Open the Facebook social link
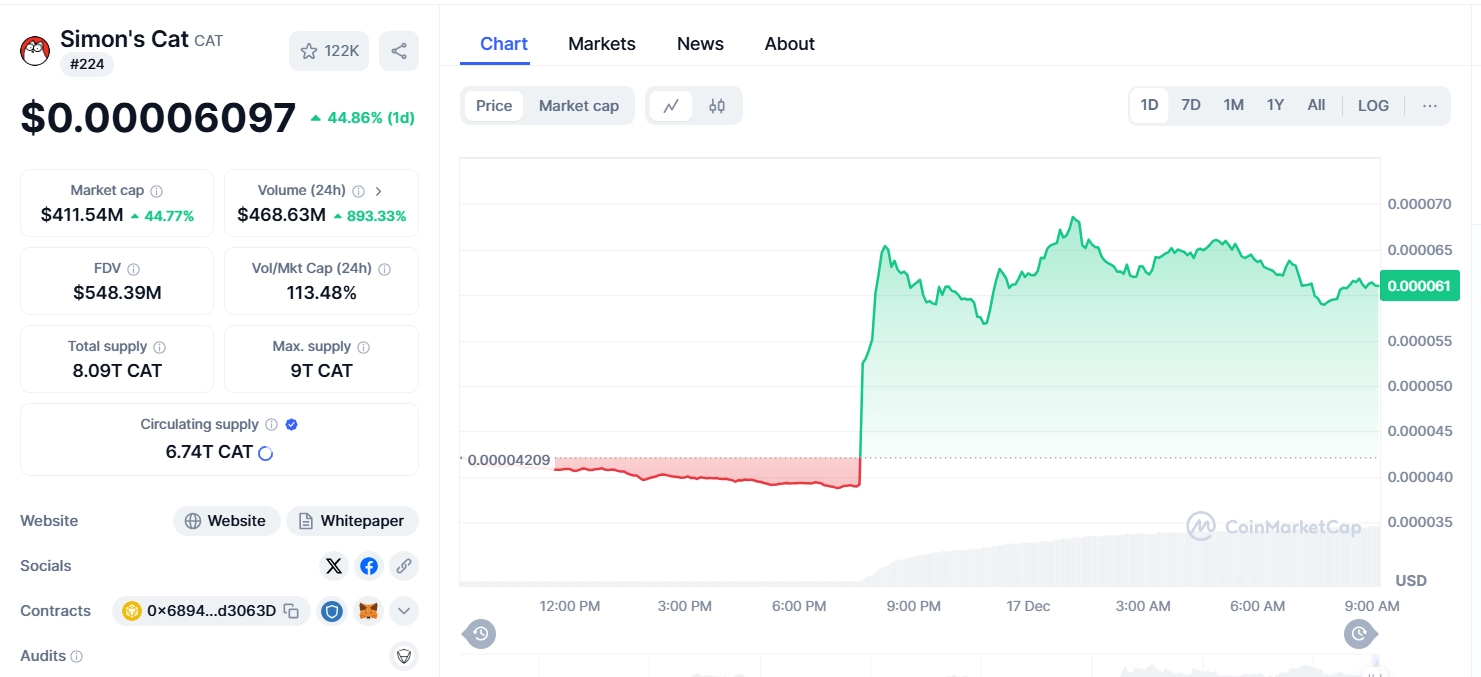This screenshot has height=677, width=1481. (369, 566)
